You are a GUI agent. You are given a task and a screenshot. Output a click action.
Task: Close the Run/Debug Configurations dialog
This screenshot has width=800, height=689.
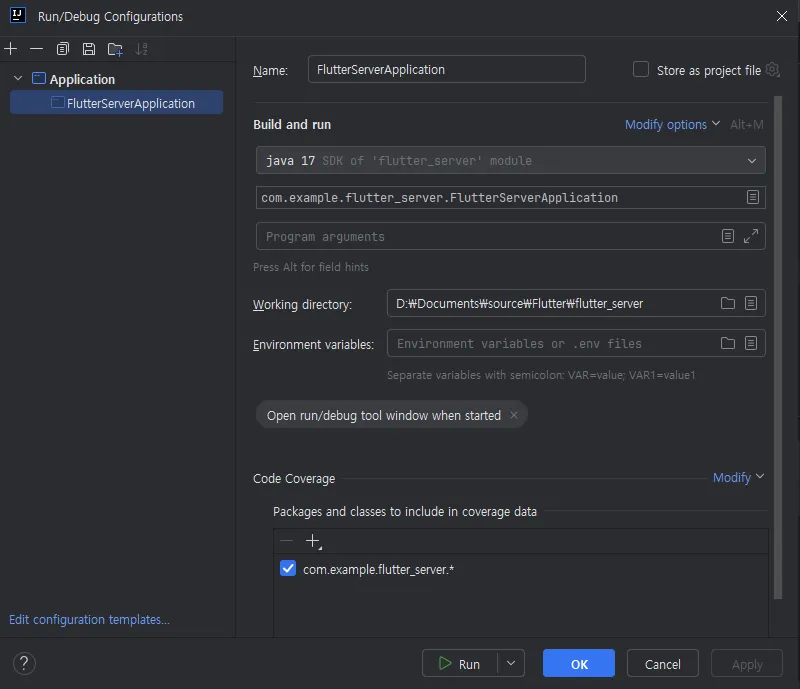pos(782,16)
